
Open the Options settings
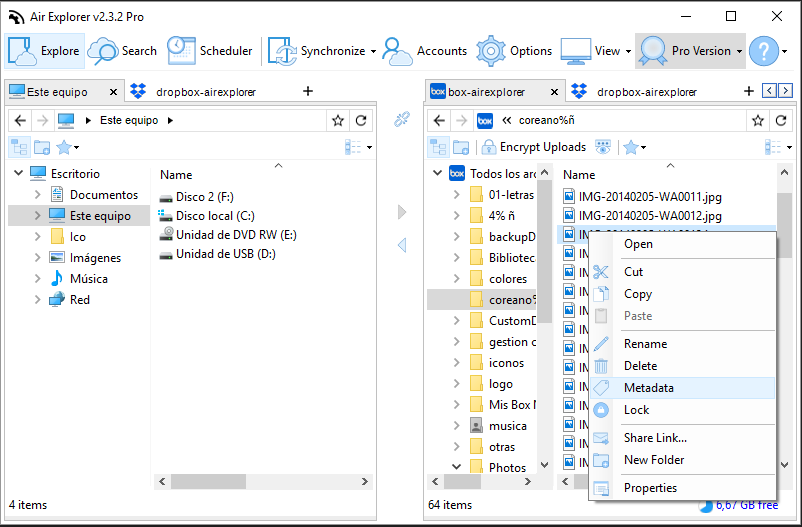[514, 51]
